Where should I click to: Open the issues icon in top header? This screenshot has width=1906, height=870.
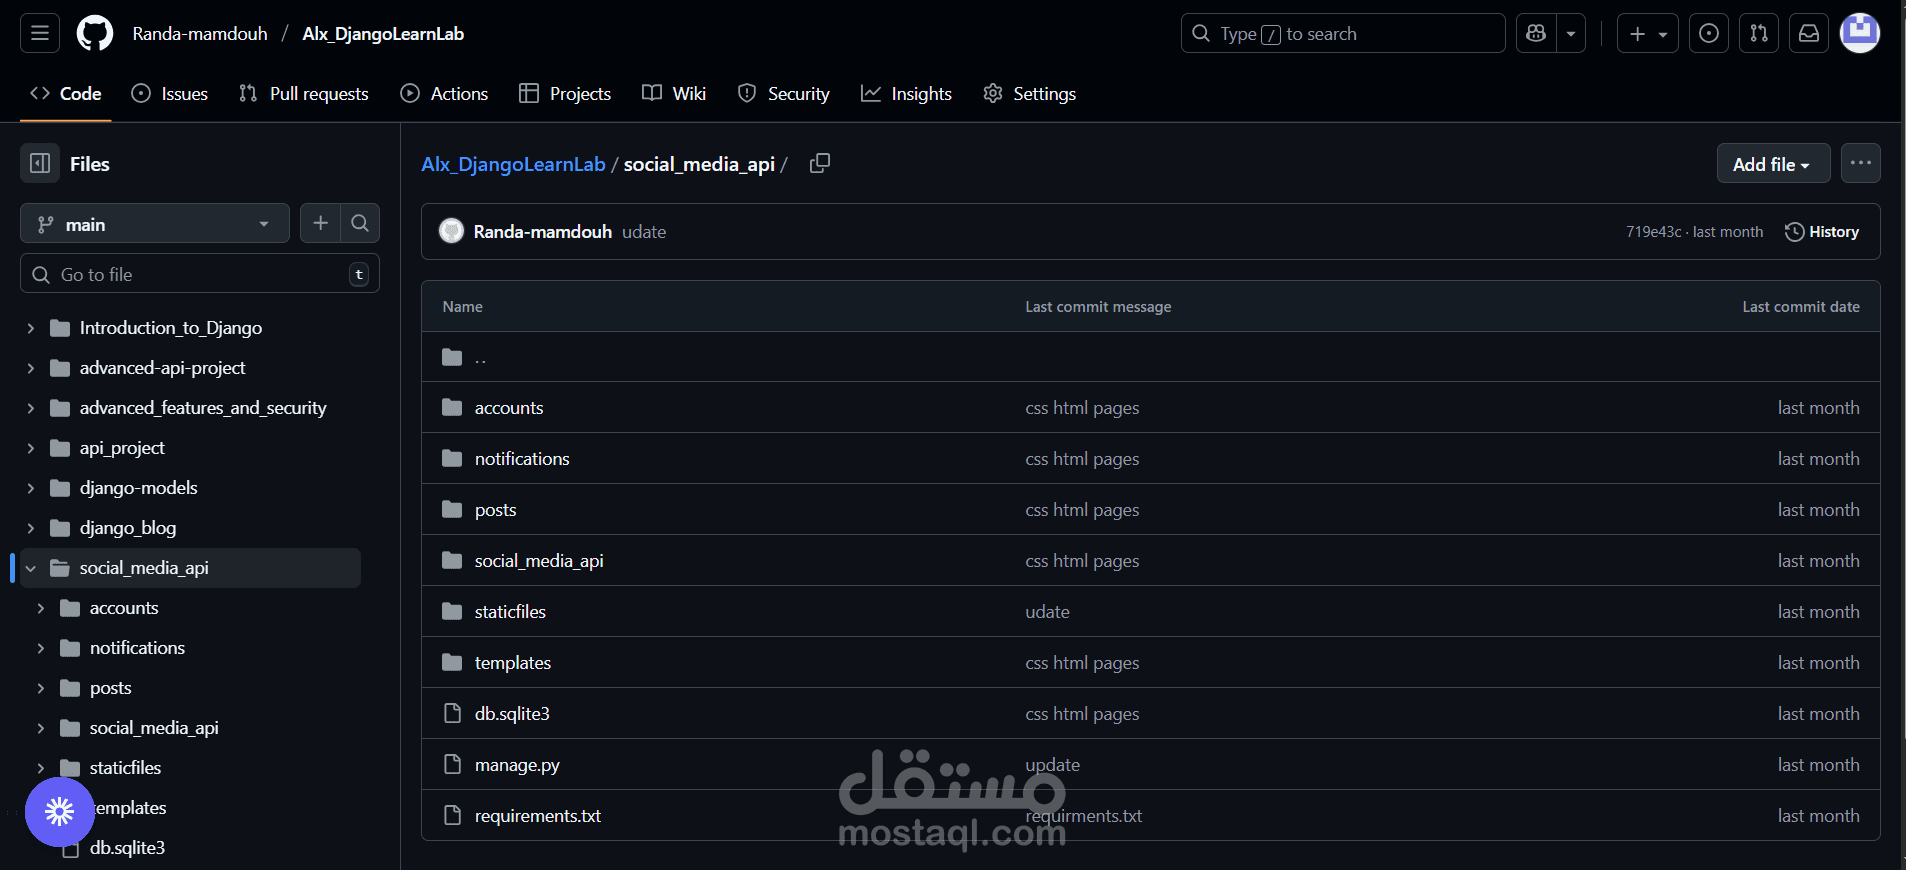coord(1709,34)
